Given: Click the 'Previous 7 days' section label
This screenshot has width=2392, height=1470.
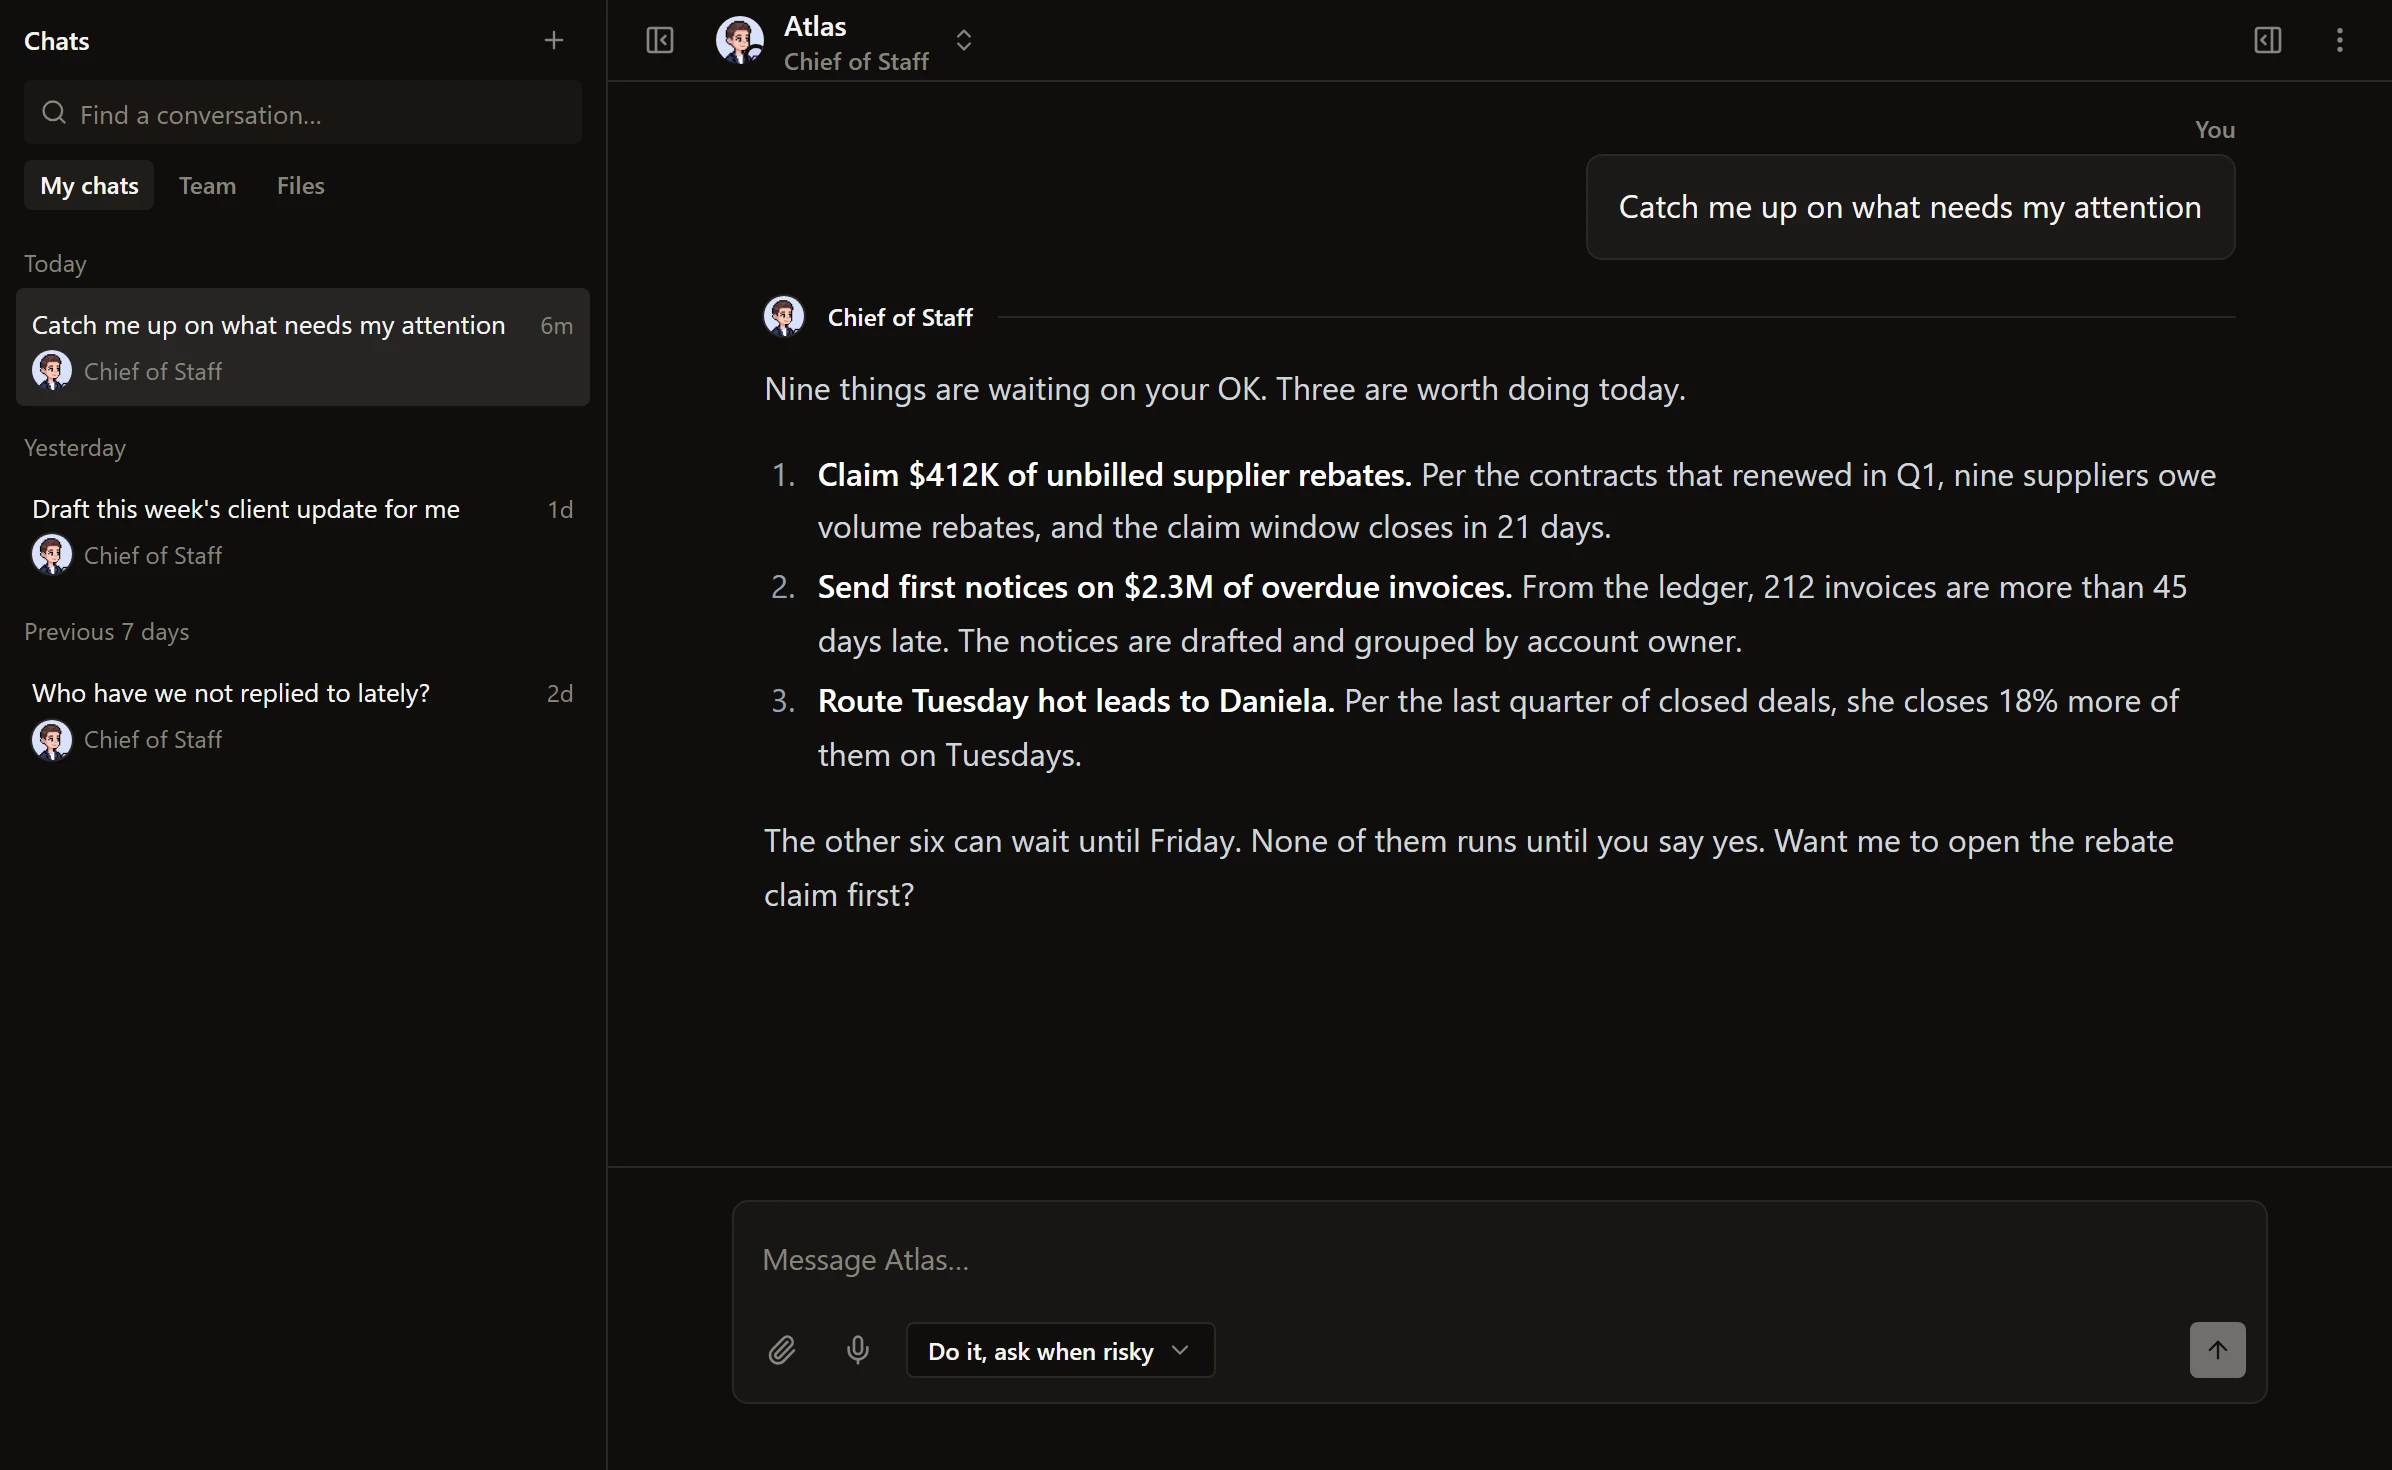Looking at the screenshot, I should [107, 631].
